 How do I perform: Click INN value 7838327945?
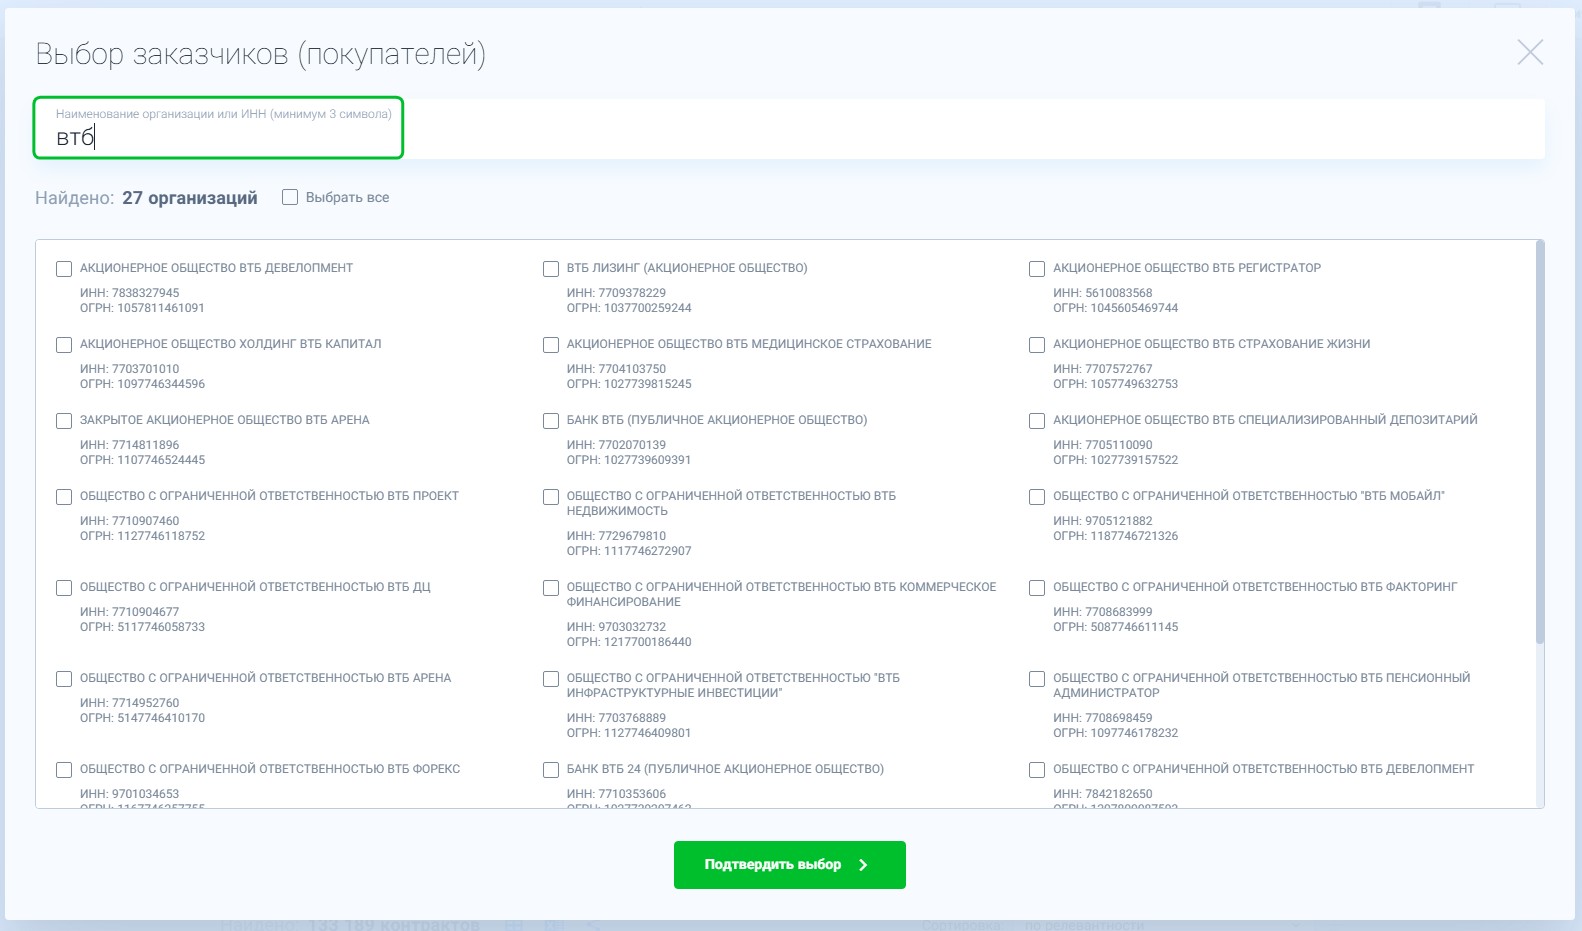[x=146, y=293]
